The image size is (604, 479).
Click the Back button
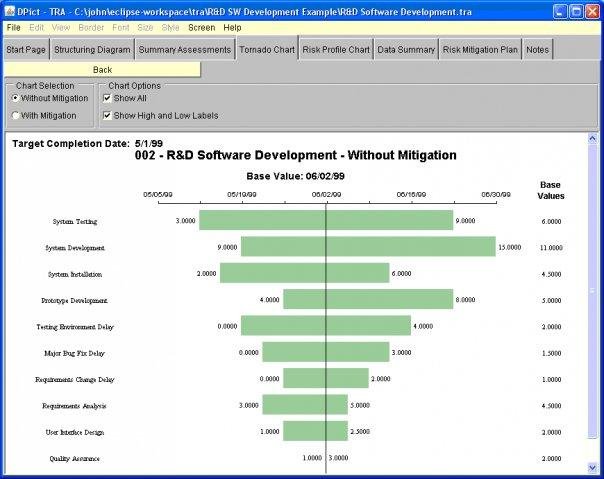click(102, 70)
